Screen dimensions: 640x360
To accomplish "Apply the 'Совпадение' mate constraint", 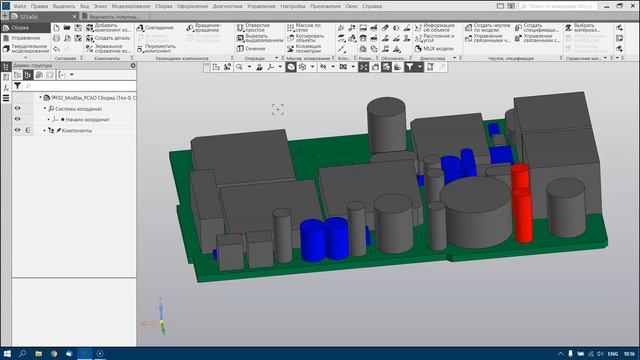I will point(155,28).
